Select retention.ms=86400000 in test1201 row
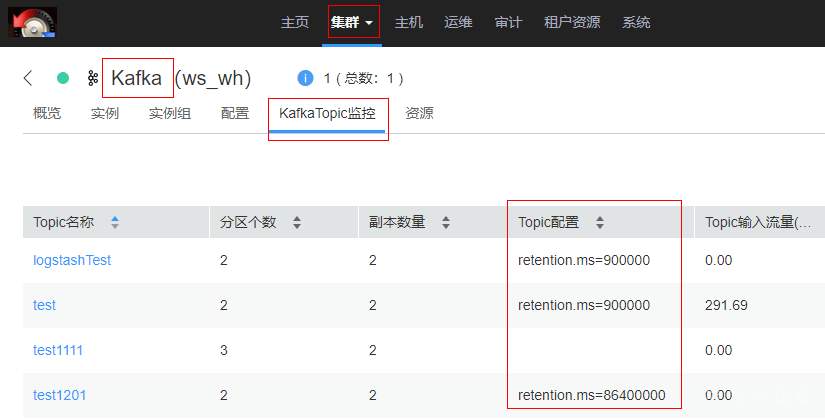The height and width of the screenshot is (420, 825). tap(592, 395)
